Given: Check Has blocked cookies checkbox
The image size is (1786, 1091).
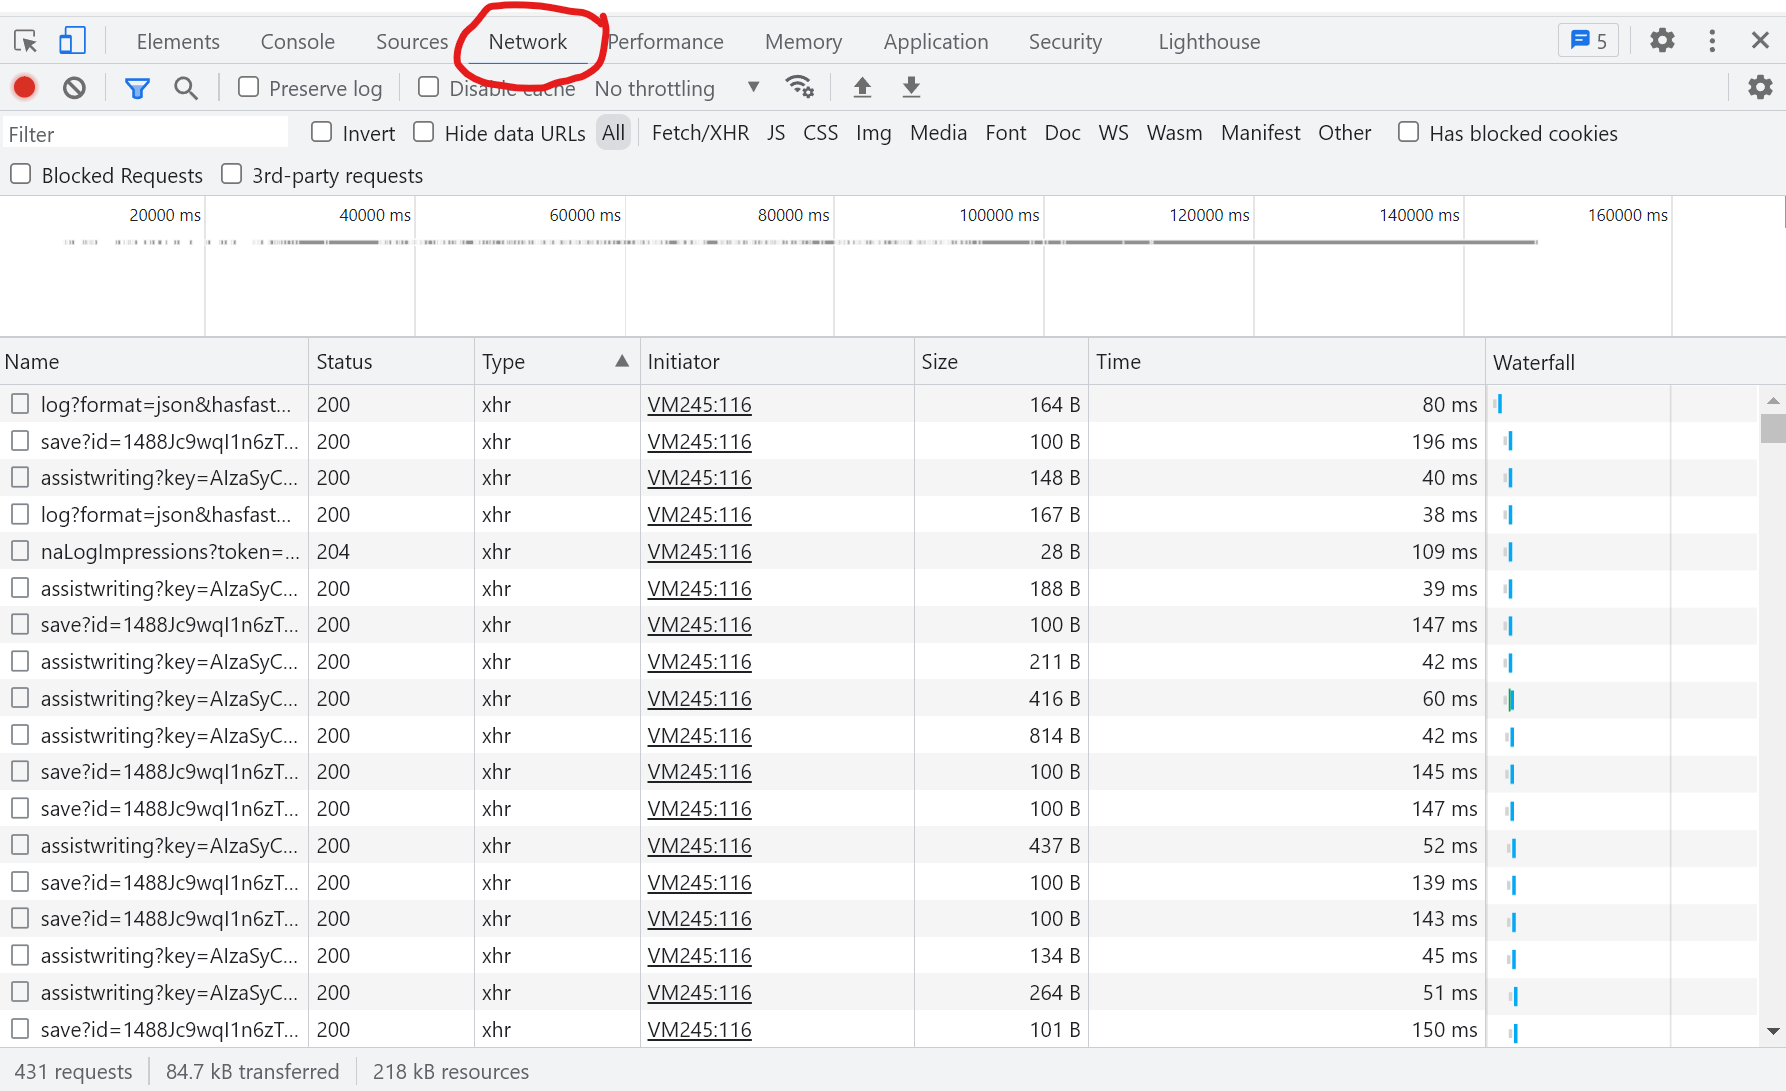Looking at the screenshot, I should click(1408, 132).
